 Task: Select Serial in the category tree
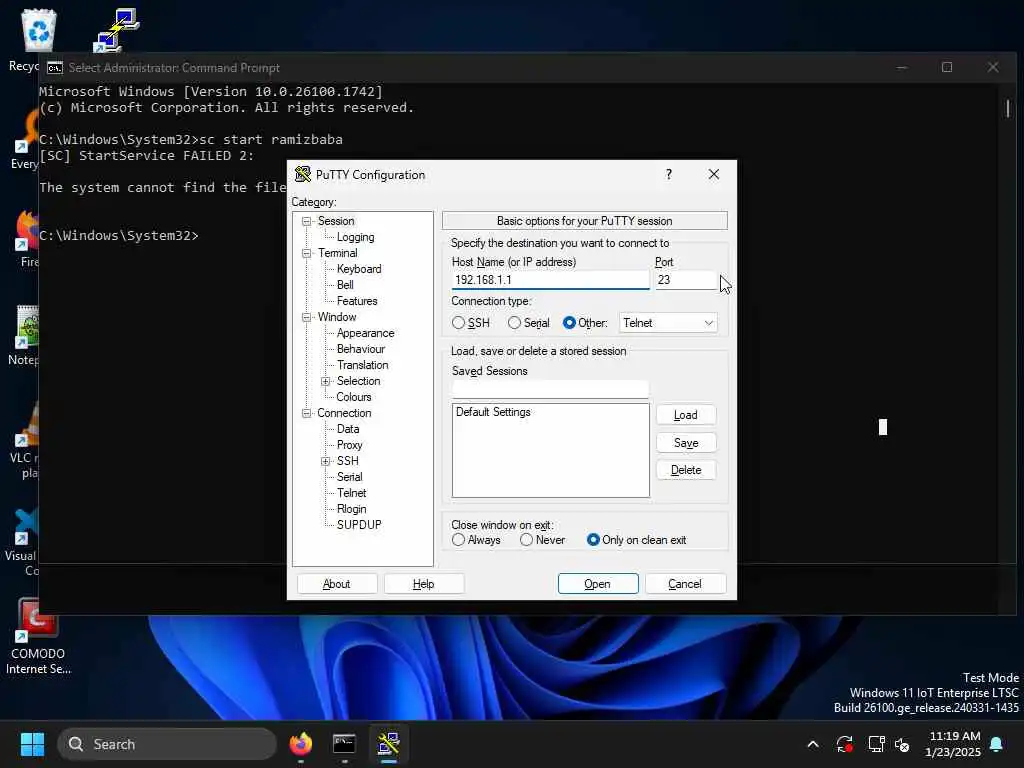tap(349, 477)
